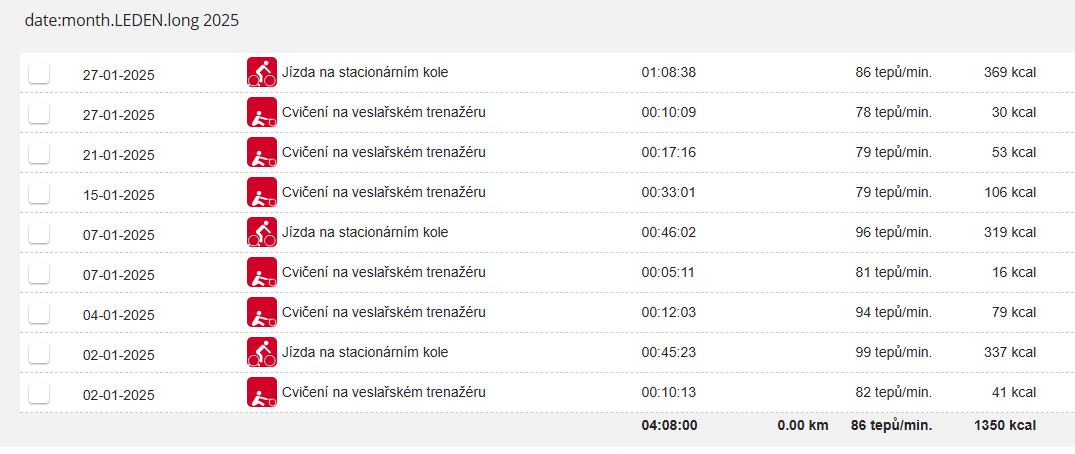Click rowing icon for 02-01-2025 41 kcal workout
This screenshot has height=454, width=1075.
(261, 392)
